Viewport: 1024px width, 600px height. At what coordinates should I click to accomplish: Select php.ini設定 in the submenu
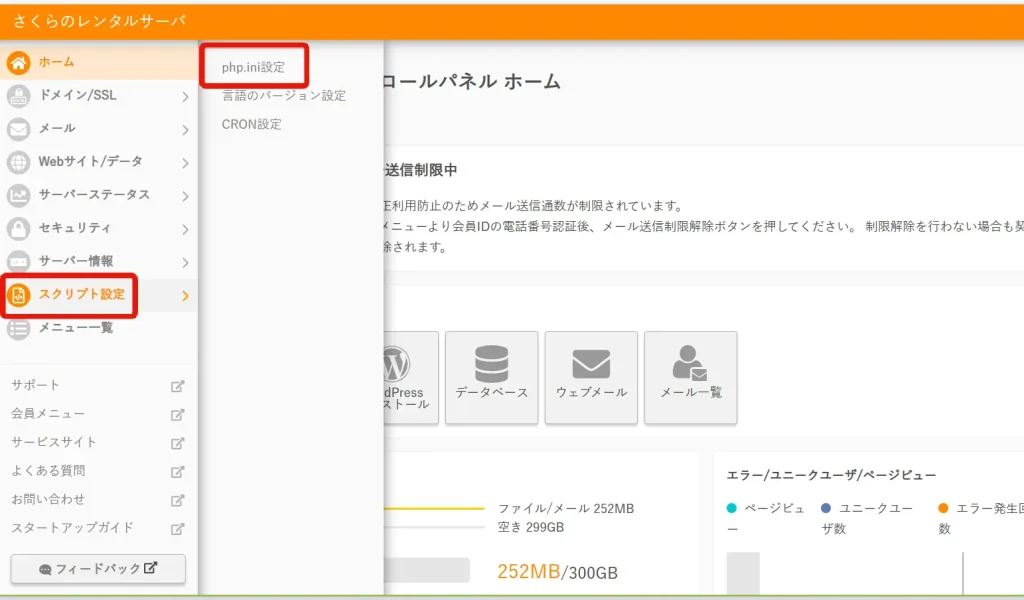point(253,67)
